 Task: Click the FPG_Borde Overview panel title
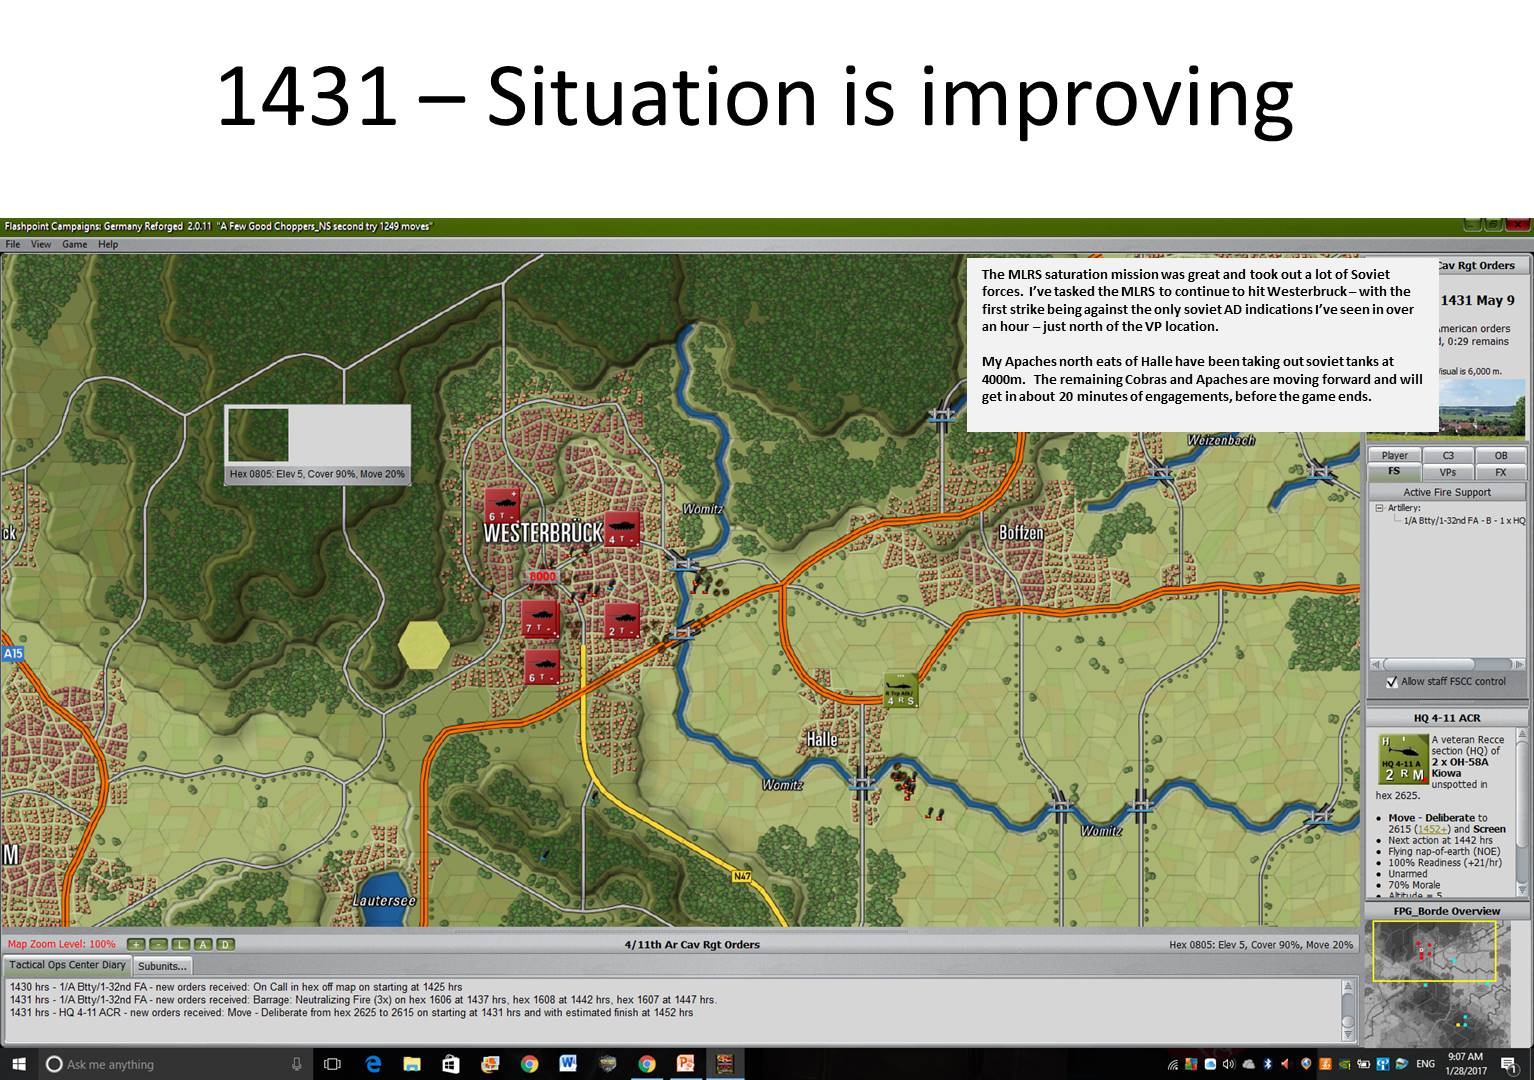pos(1447,911)
